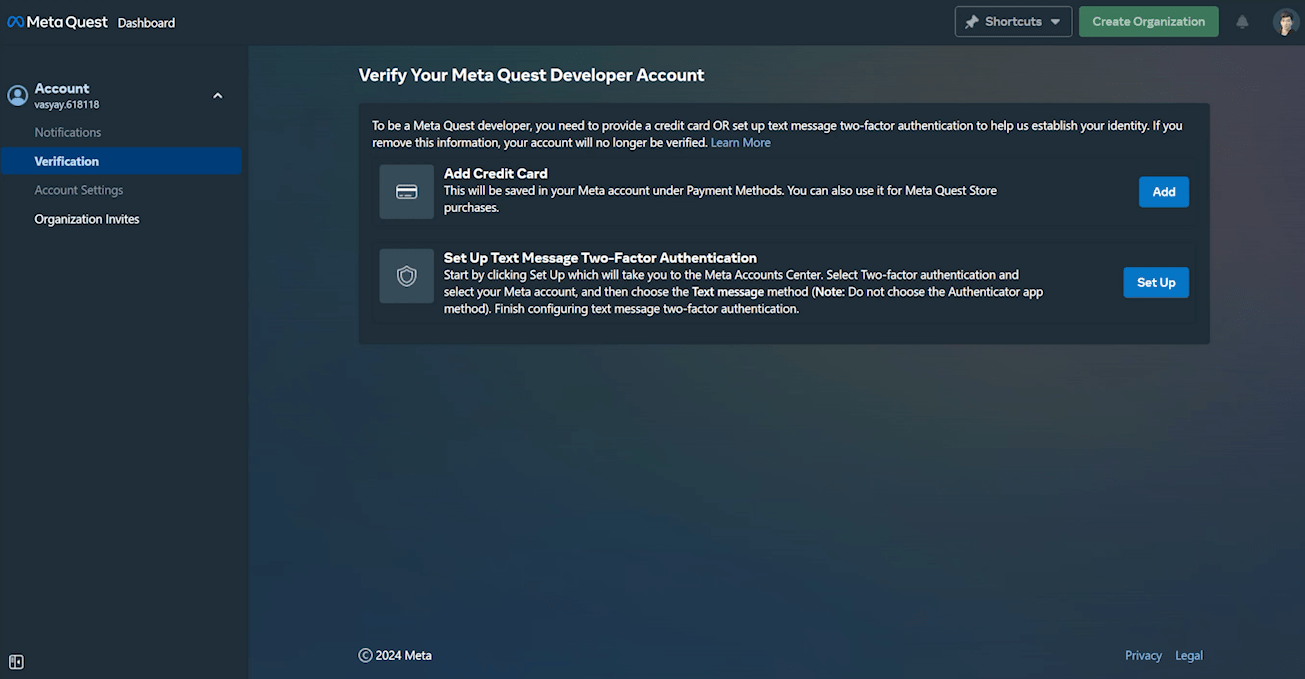This screenshot has height=679, width=1305.
Task: Open the Legal footer link
Action: (x=1189, y=656)
